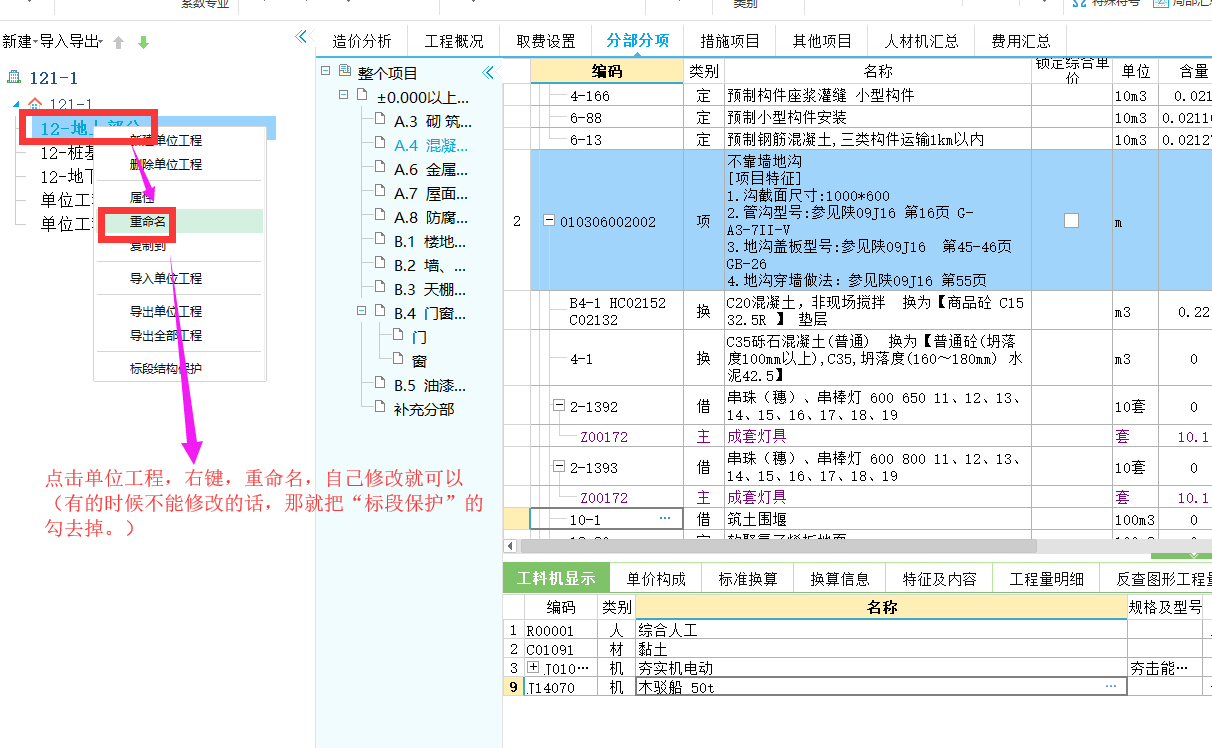Viewport: 1212px width, 748px height.
Task: Select the B.2 墙 tree item
Action: 430,265
